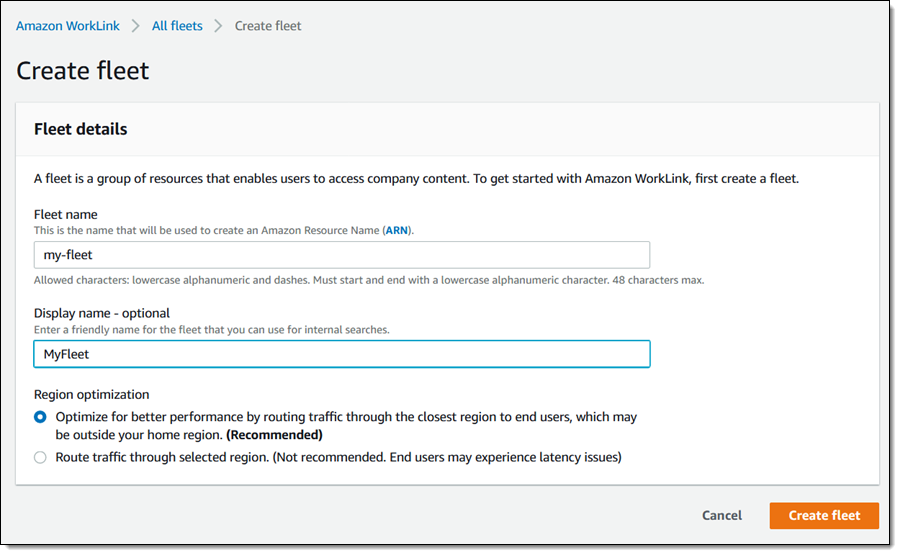Click the orange Create fleet button

824,515
